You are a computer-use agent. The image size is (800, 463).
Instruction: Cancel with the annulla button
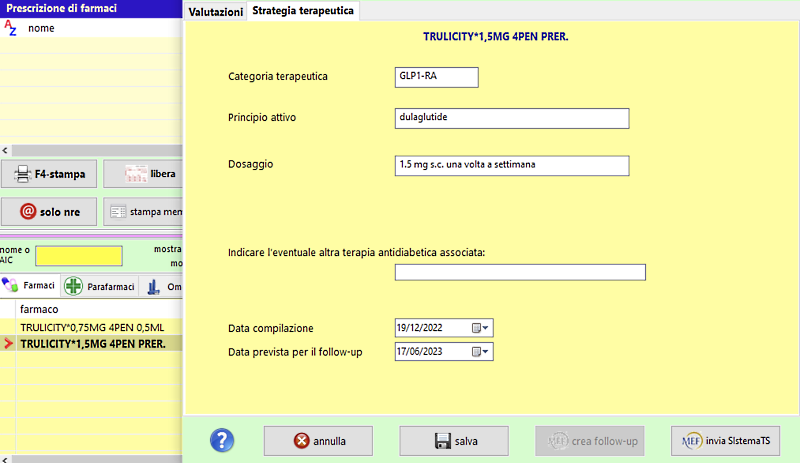tap(318, 440)
